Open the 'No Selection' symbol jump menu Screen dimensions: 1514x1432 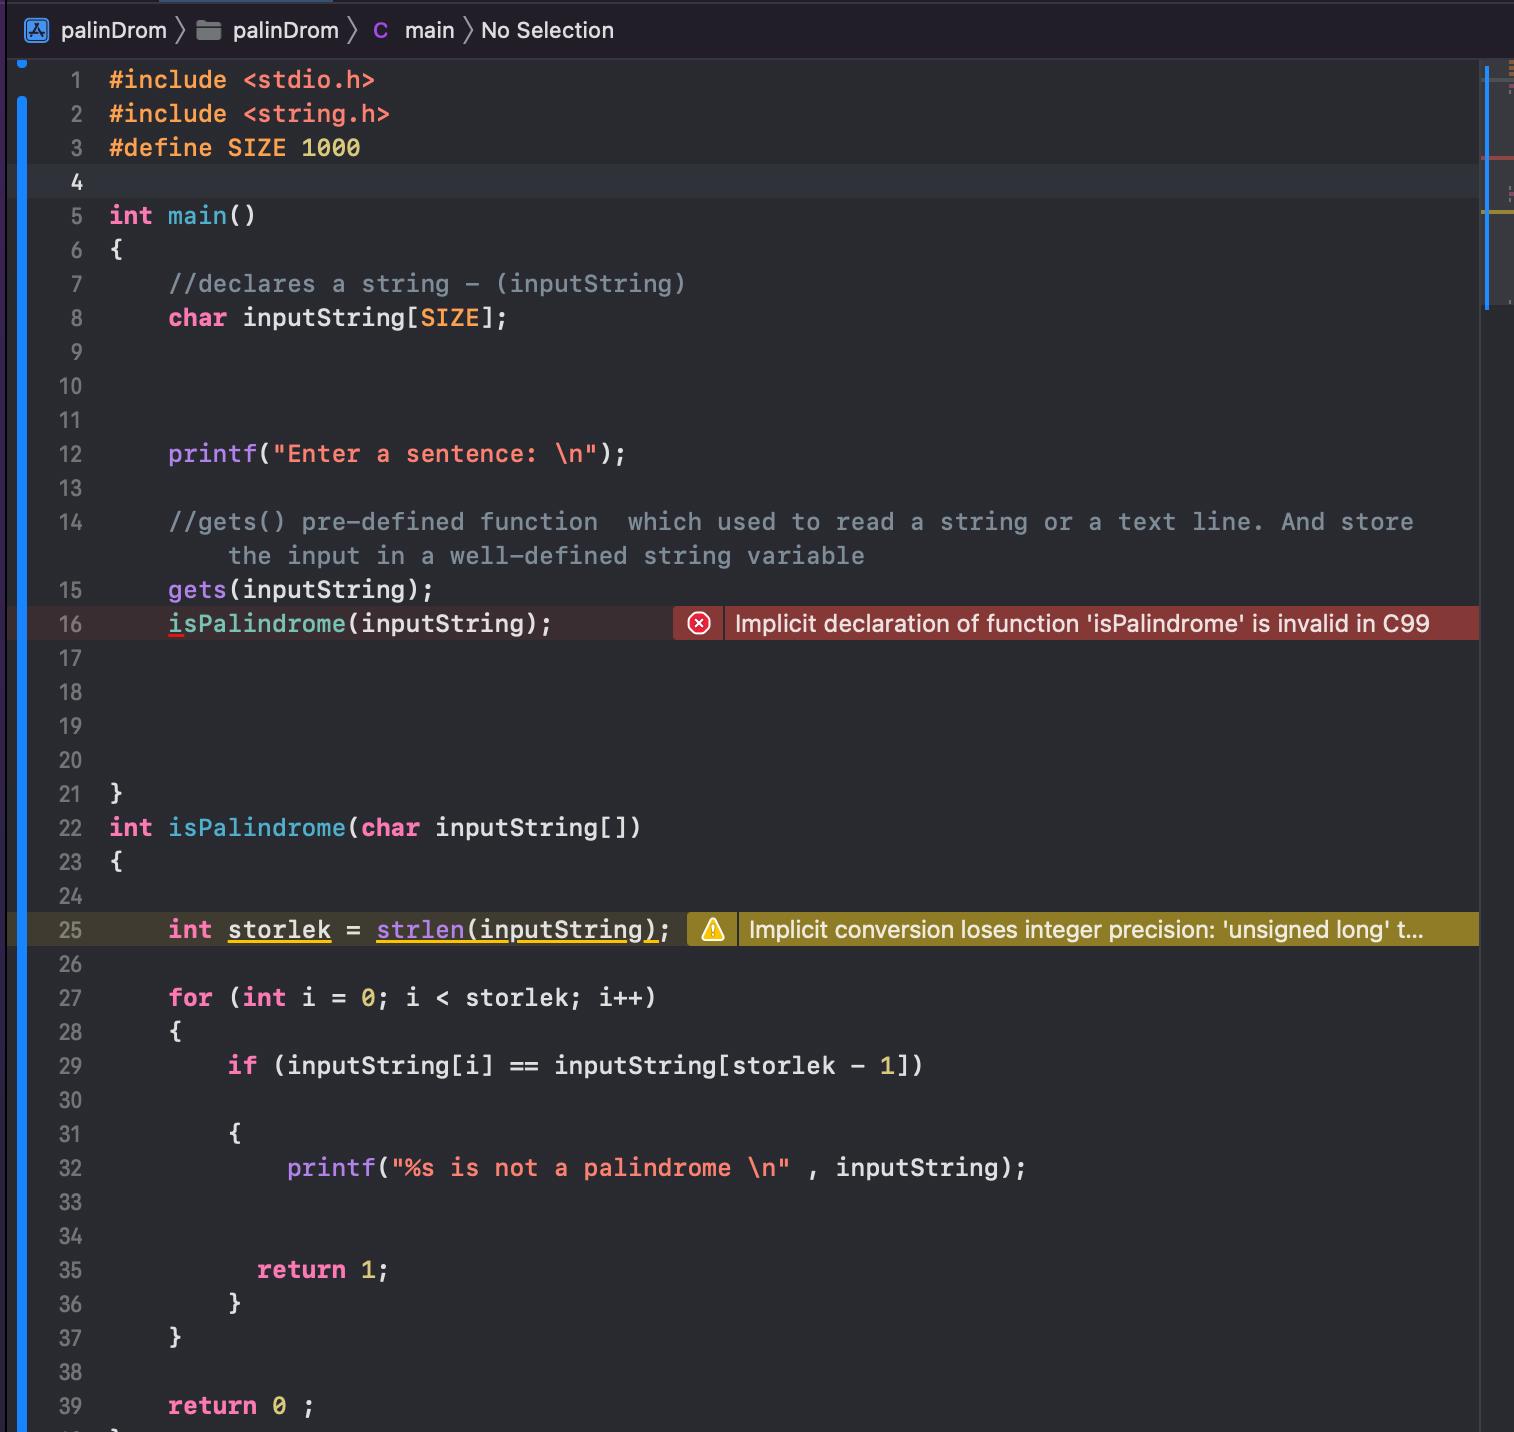(x=547, y=30)
